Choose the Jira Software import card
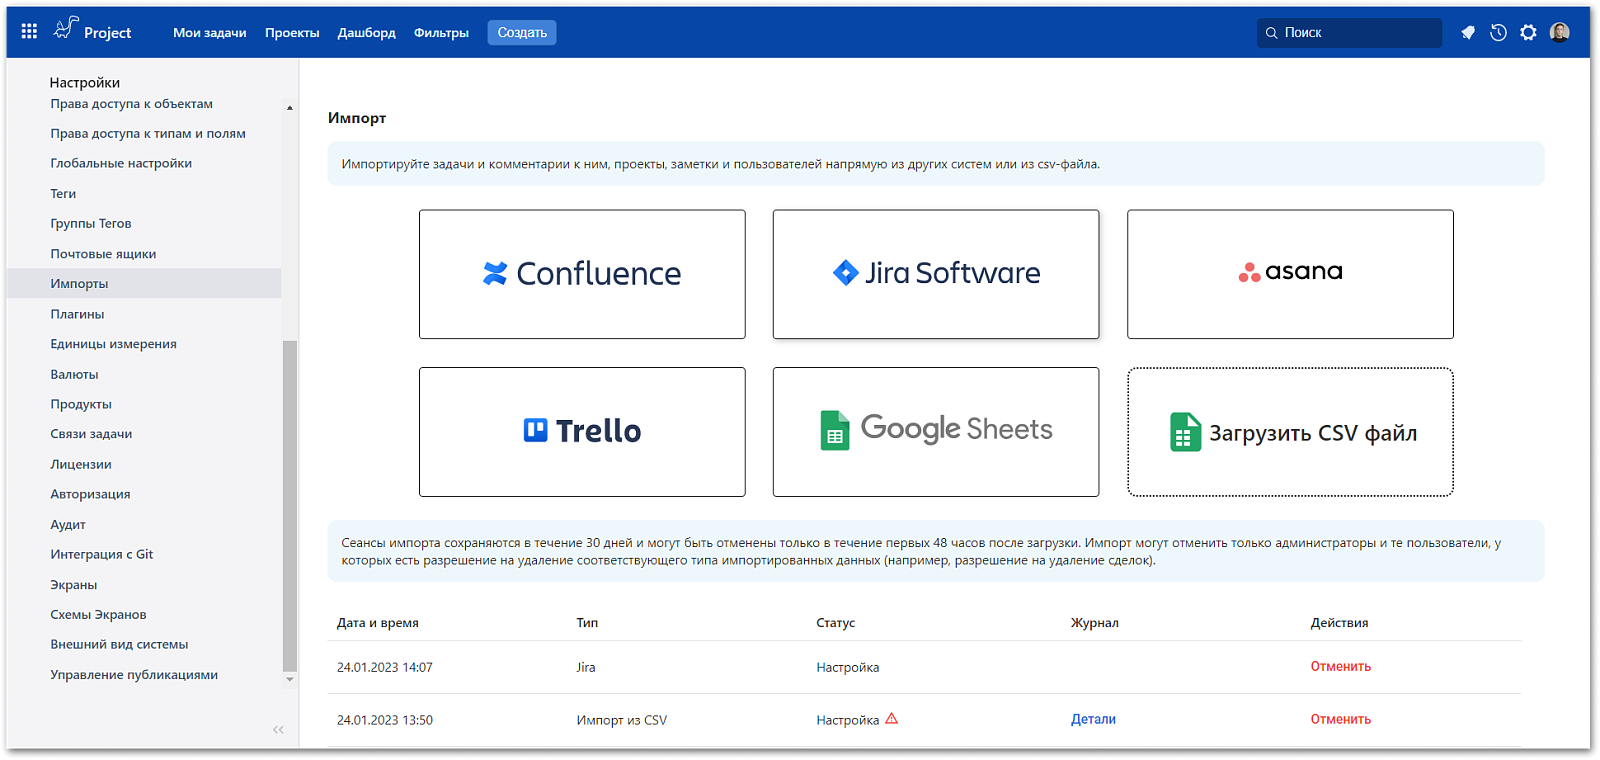Screen dimensions: 1600x760 [936, 274]
